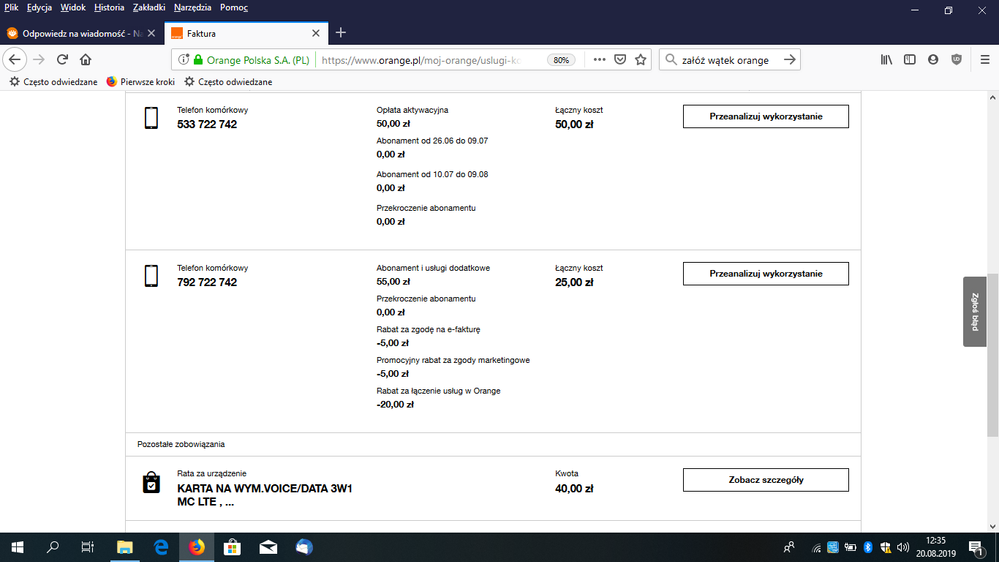
Task: Click the shopping bag icon for Rata za urządzenie
Action: (151, 482)
